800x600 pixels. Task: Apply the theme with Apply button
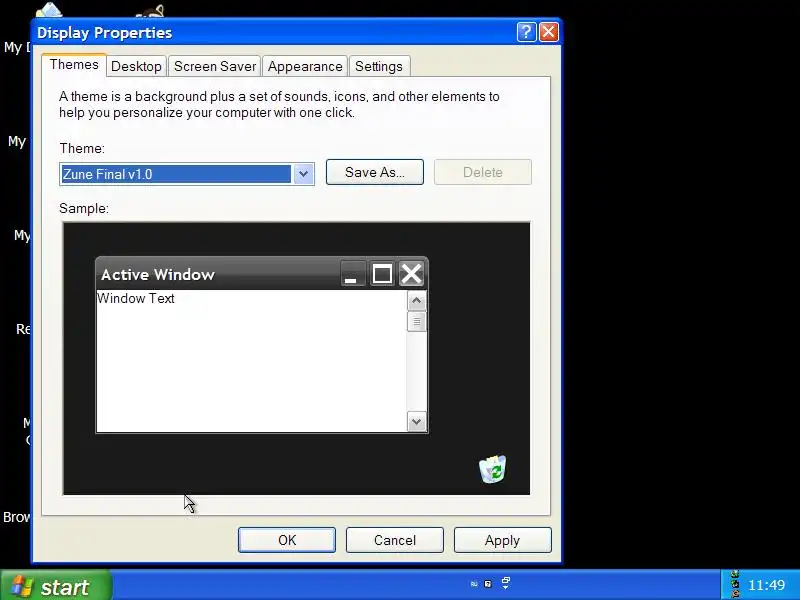point(503,540)
